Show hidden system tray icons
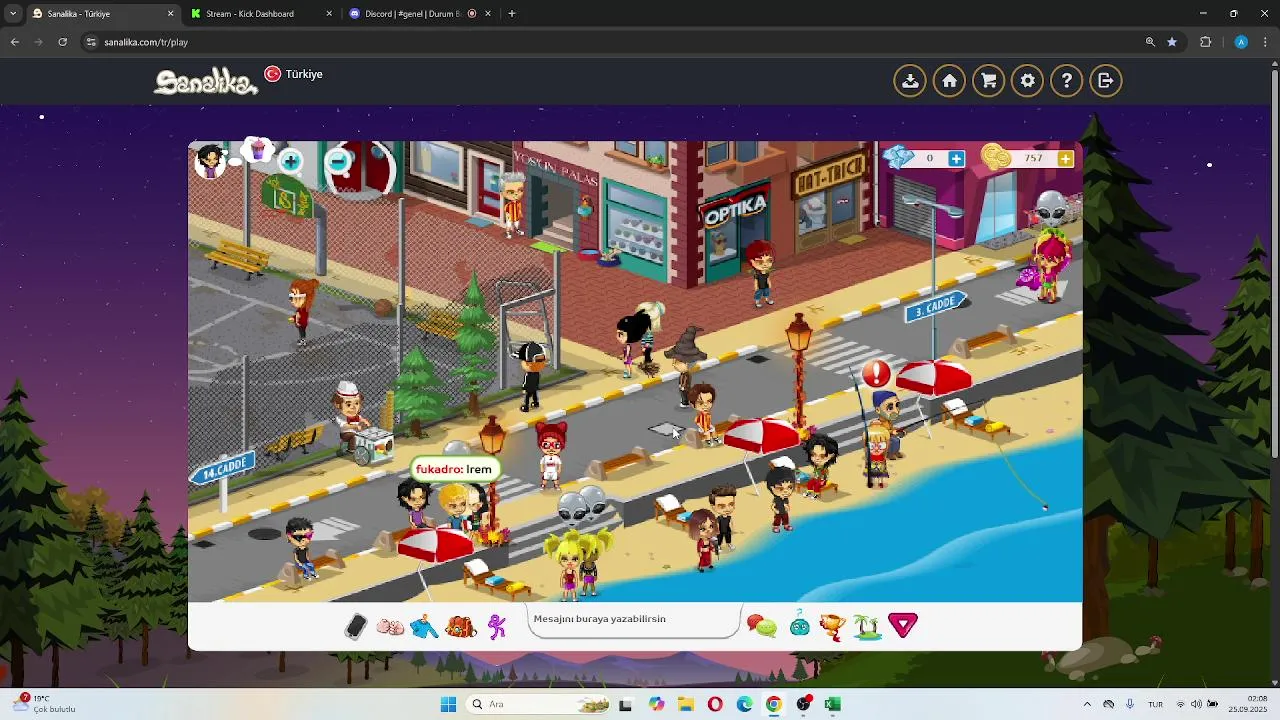 [x=1087, y=704]
